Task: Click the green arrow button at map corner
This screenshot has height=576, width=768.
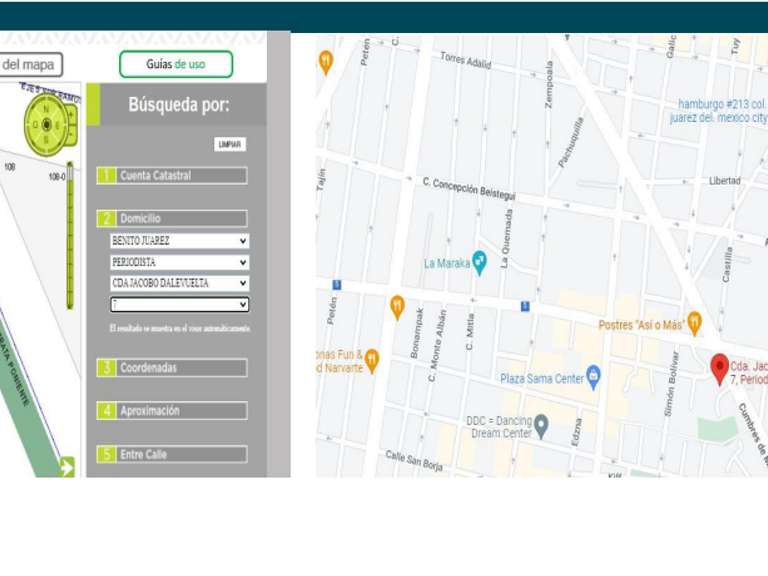Action: (67, 467)
